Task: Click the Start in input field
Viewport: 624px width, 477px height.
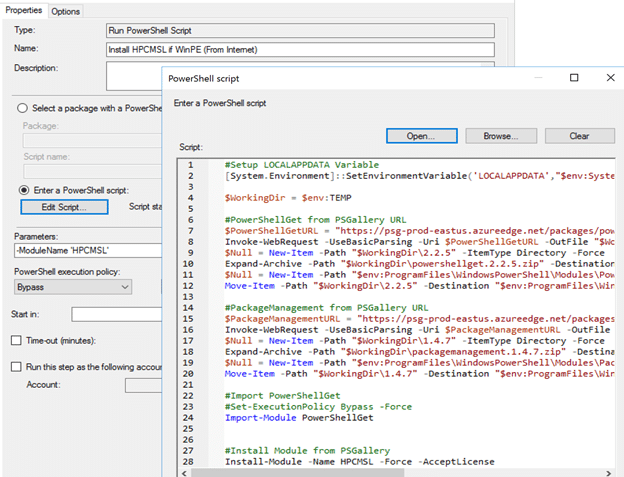Action: point(115,314)
